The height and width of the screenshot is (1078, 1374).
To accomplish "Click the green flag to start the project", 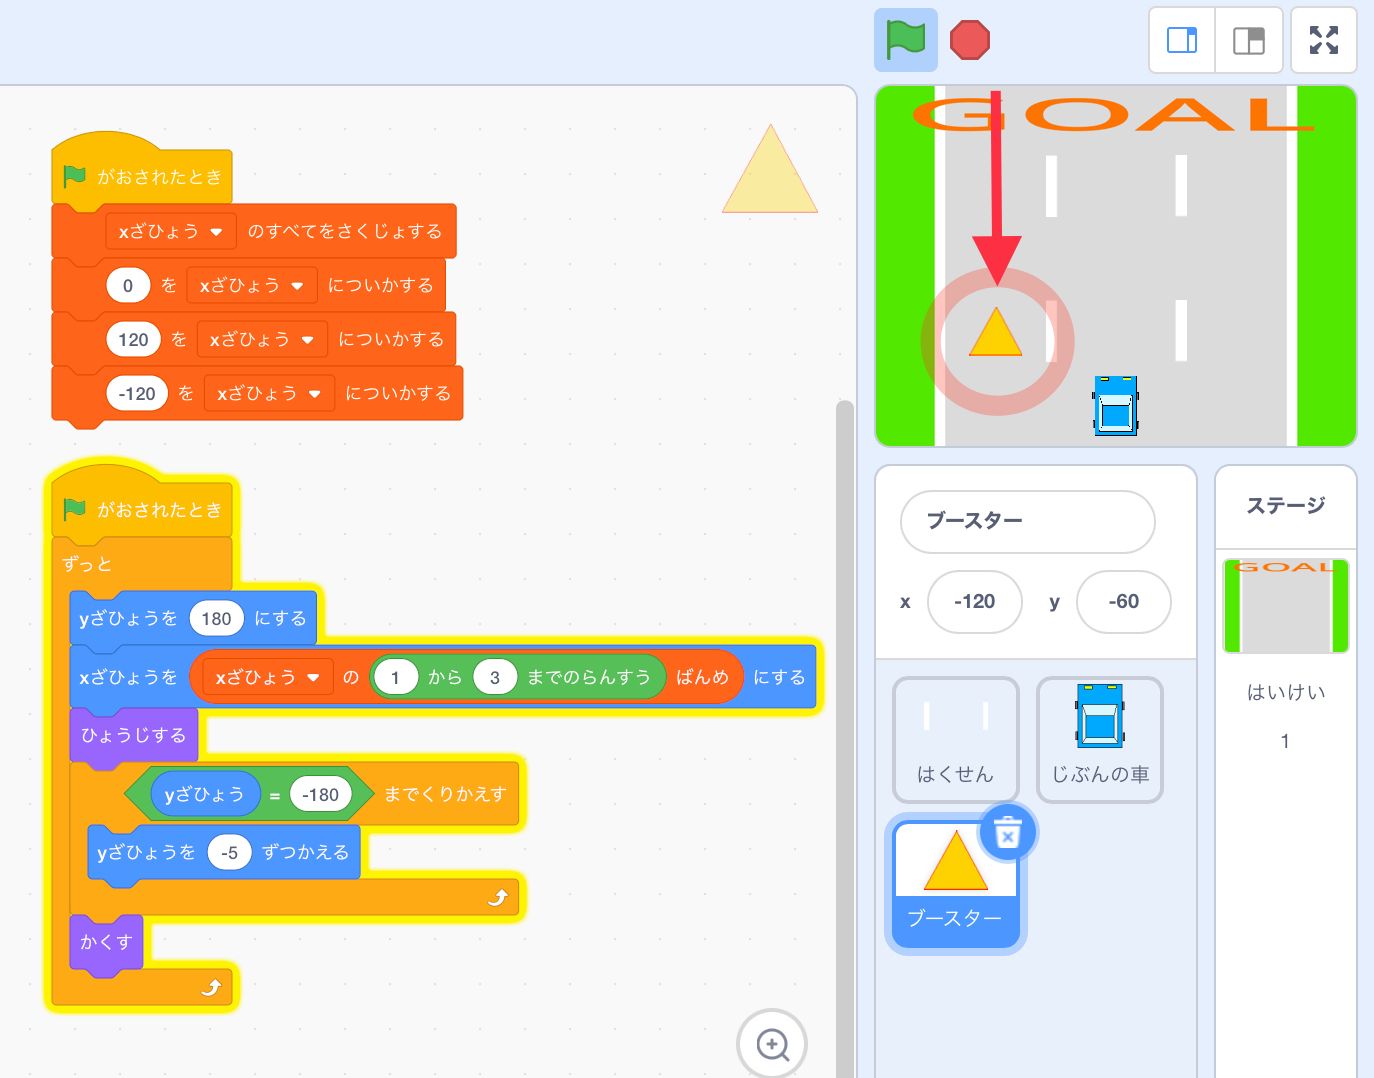I will coord(904,40).
